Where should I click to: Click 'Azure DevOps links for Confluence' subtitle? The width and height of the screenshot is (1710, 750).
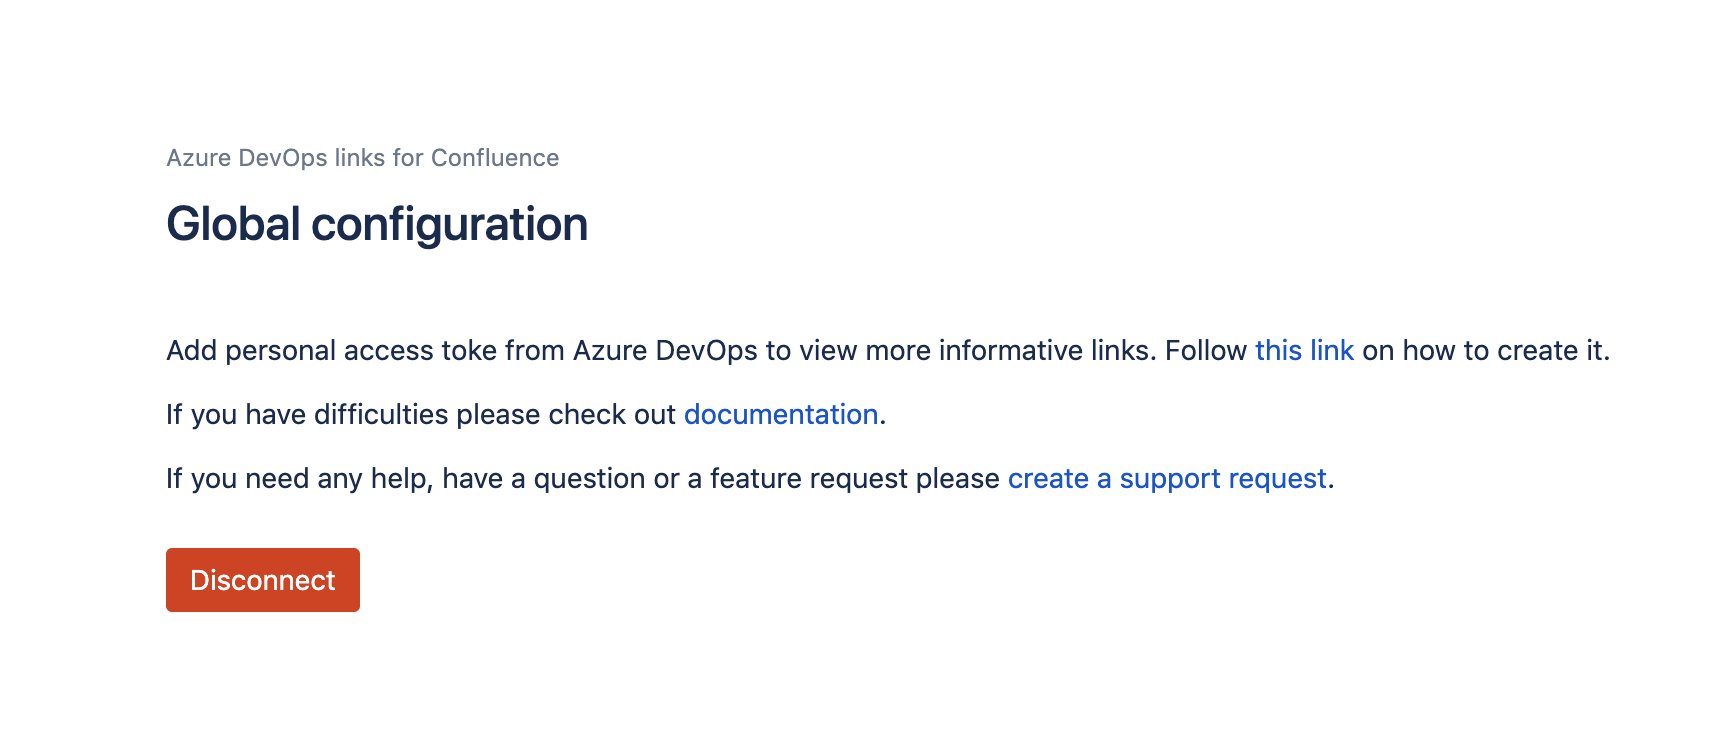point(362,158)
